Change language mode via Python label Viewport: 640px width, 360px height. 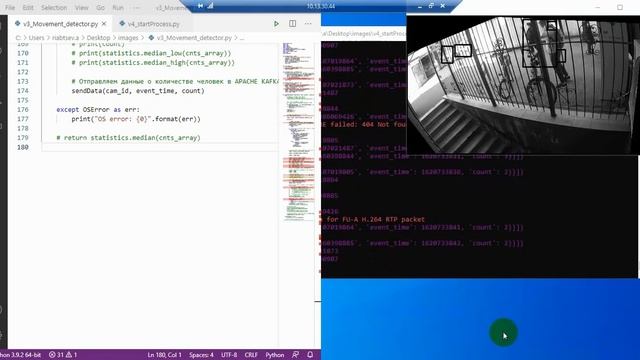pos(275,355)
